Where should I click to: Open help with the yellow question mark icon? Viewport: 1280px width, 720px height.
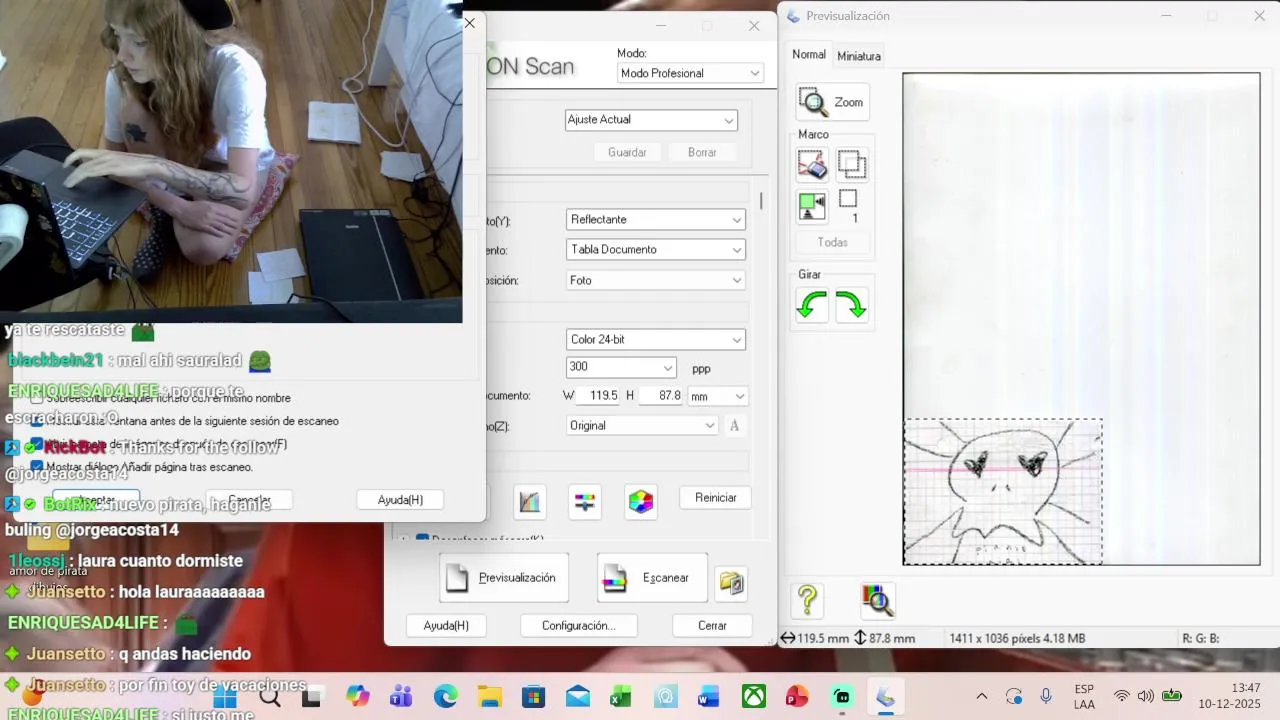[808, 600]
